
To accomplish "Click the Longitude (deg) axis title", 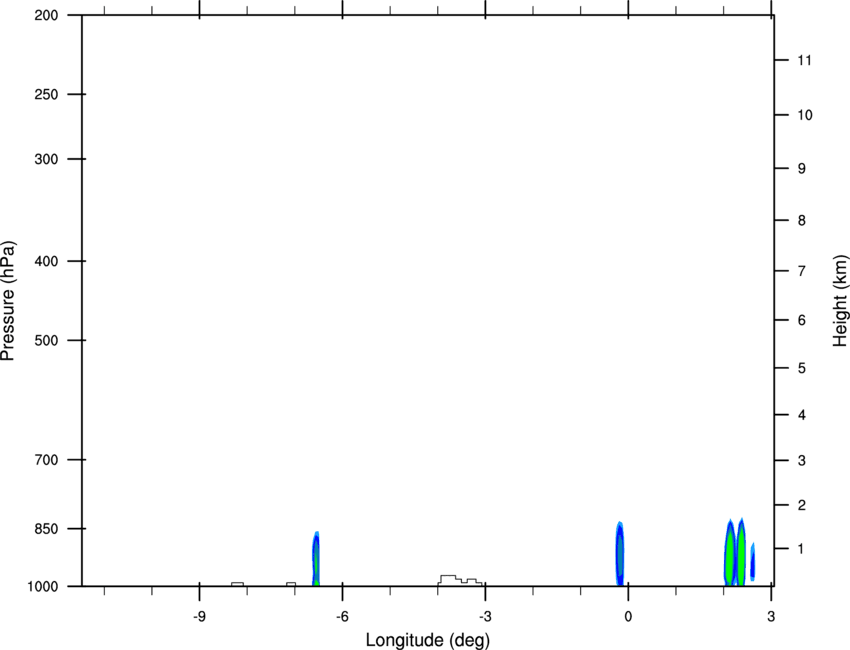I will pyautogui.click(x=428, y=640).
